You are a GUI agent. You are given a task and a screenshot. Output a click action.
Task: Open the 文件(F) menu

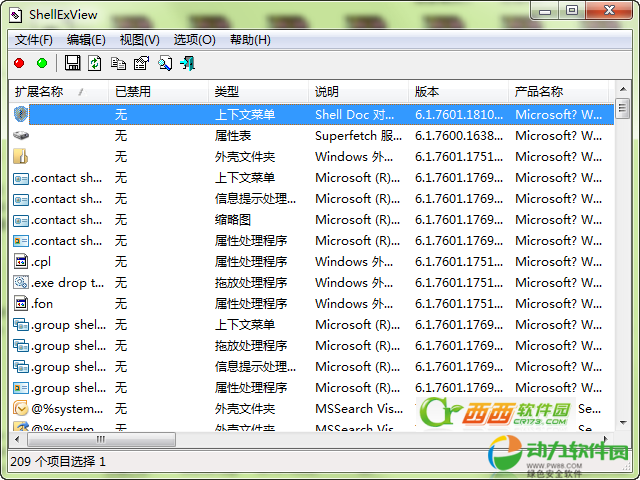point(34,40)
